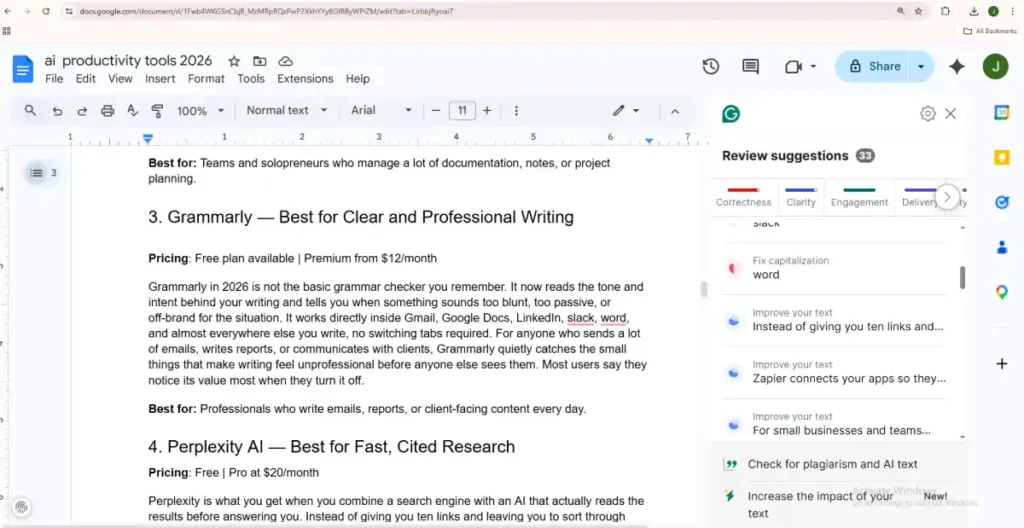Viewport: 1024px width, 528px height.
Task: Open the account avatar J
Action: [x=995, y=66]
